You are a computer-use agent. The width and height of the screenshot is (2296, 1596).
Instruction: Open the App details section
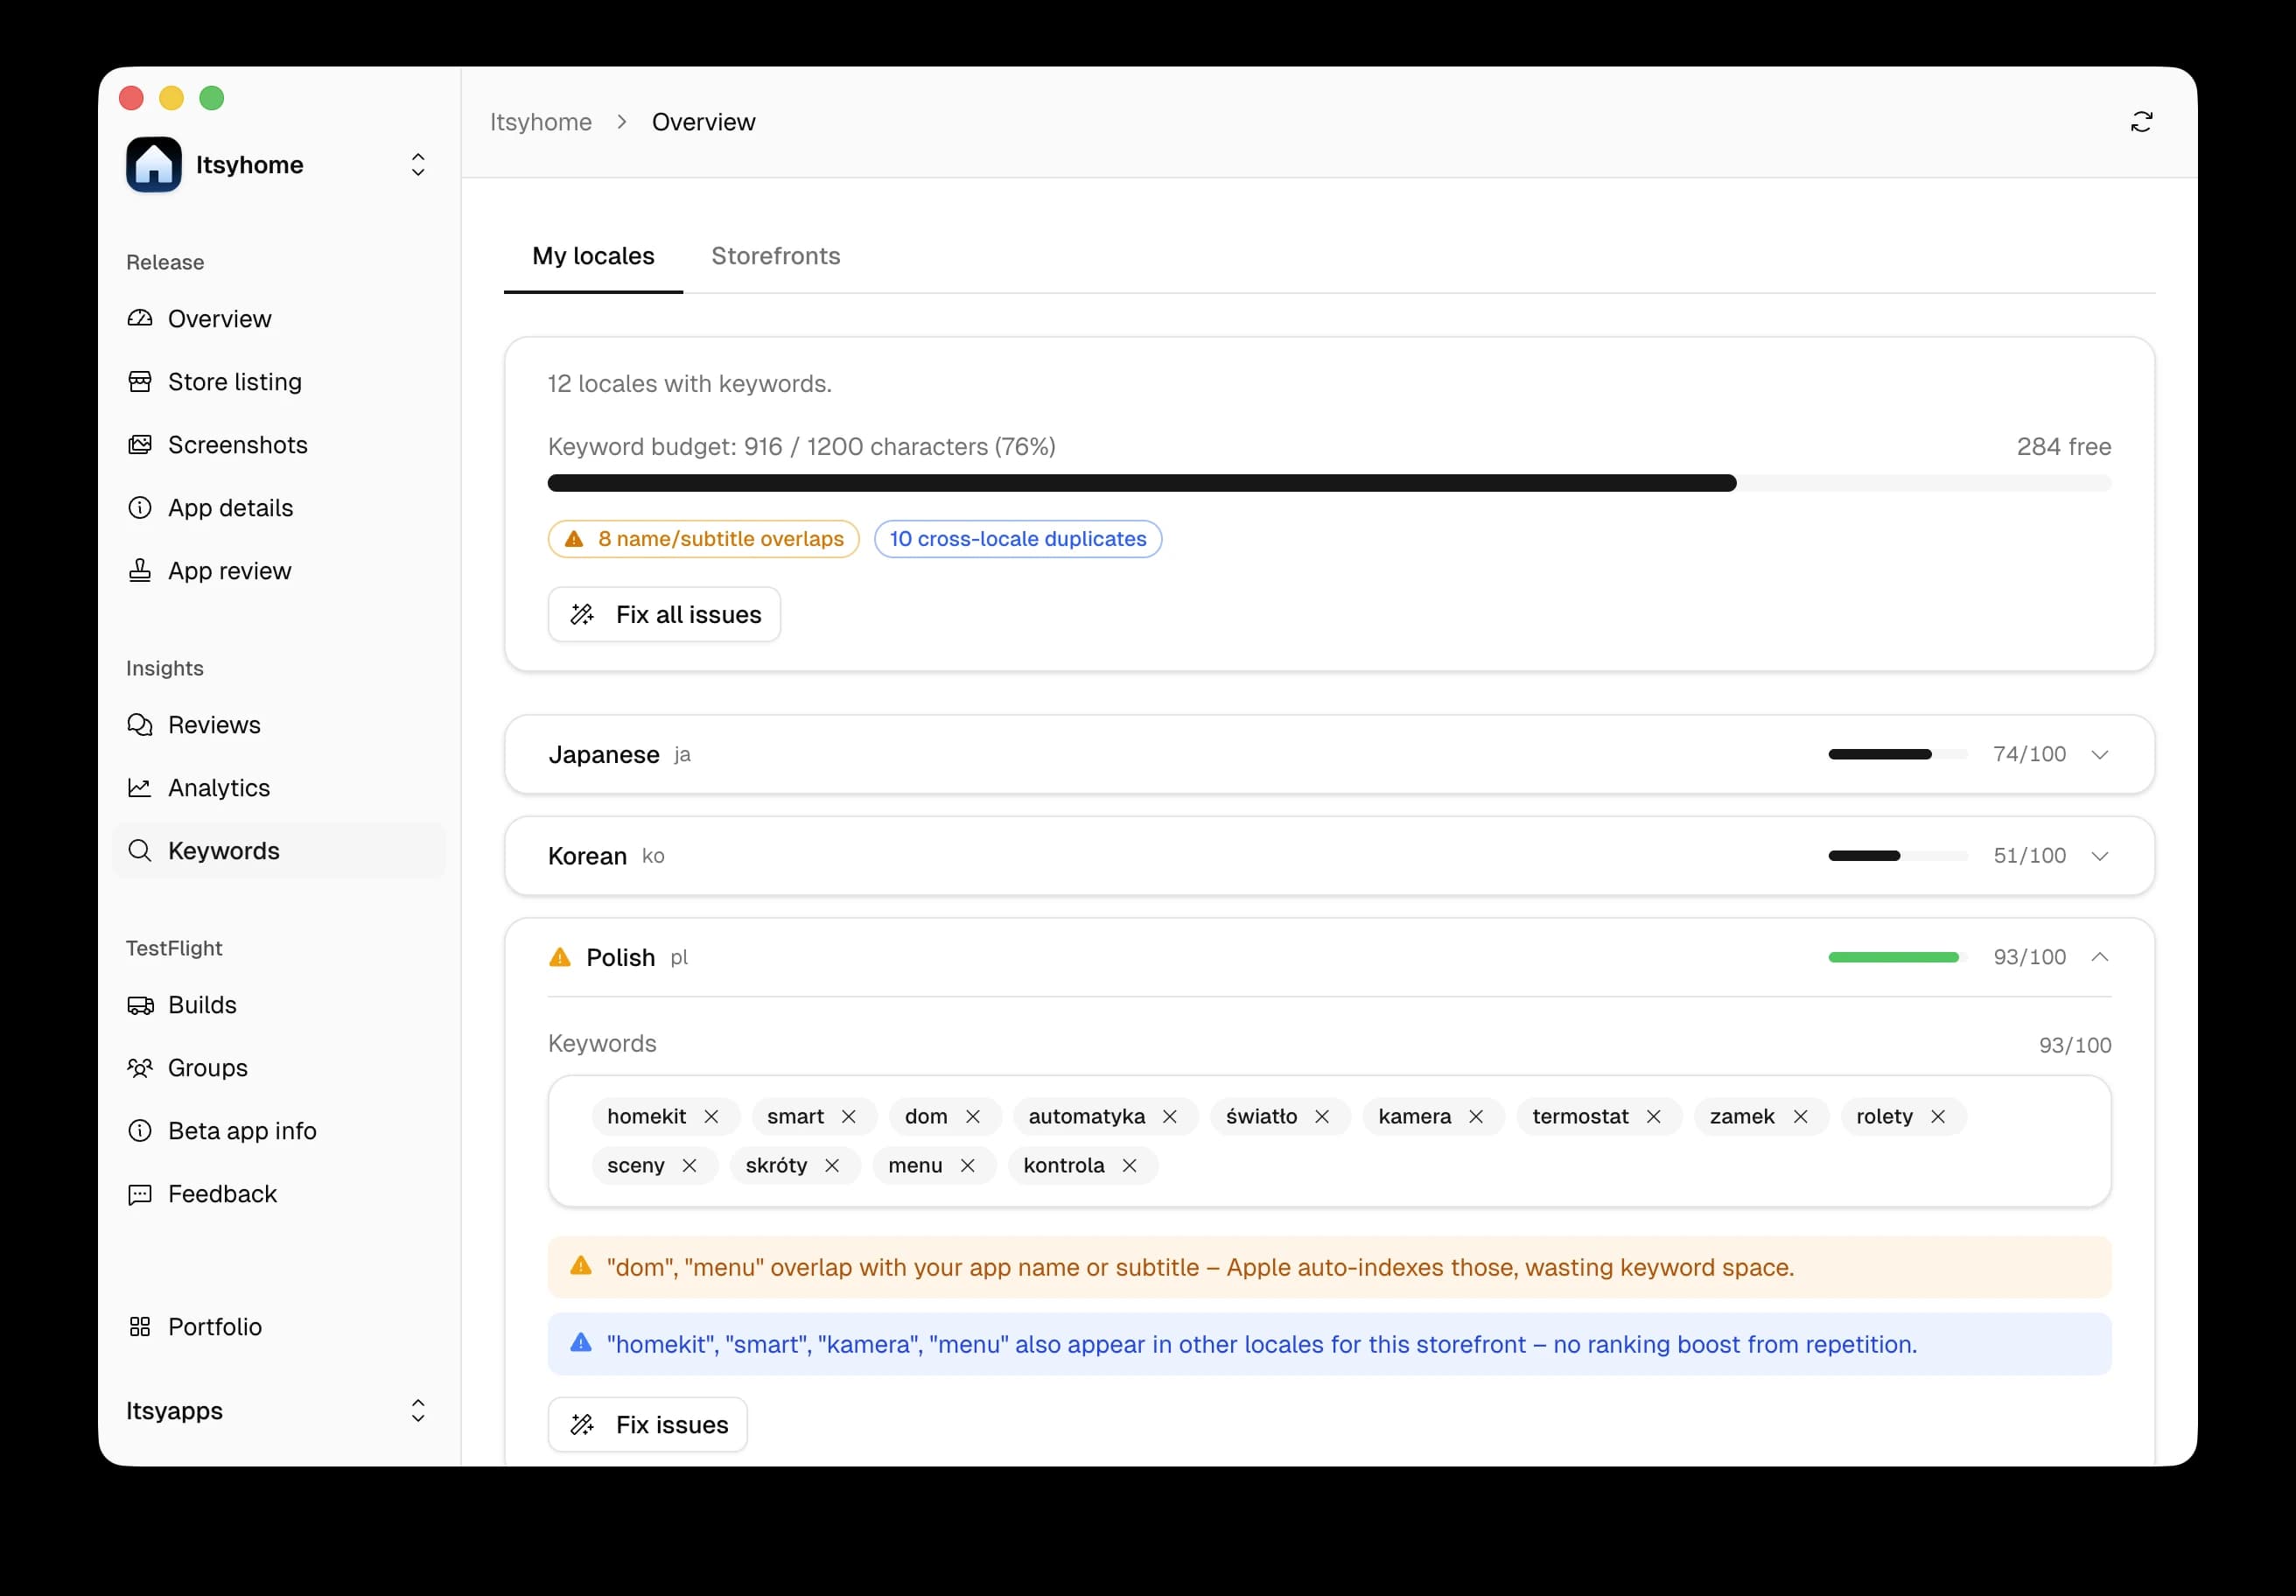230,507
